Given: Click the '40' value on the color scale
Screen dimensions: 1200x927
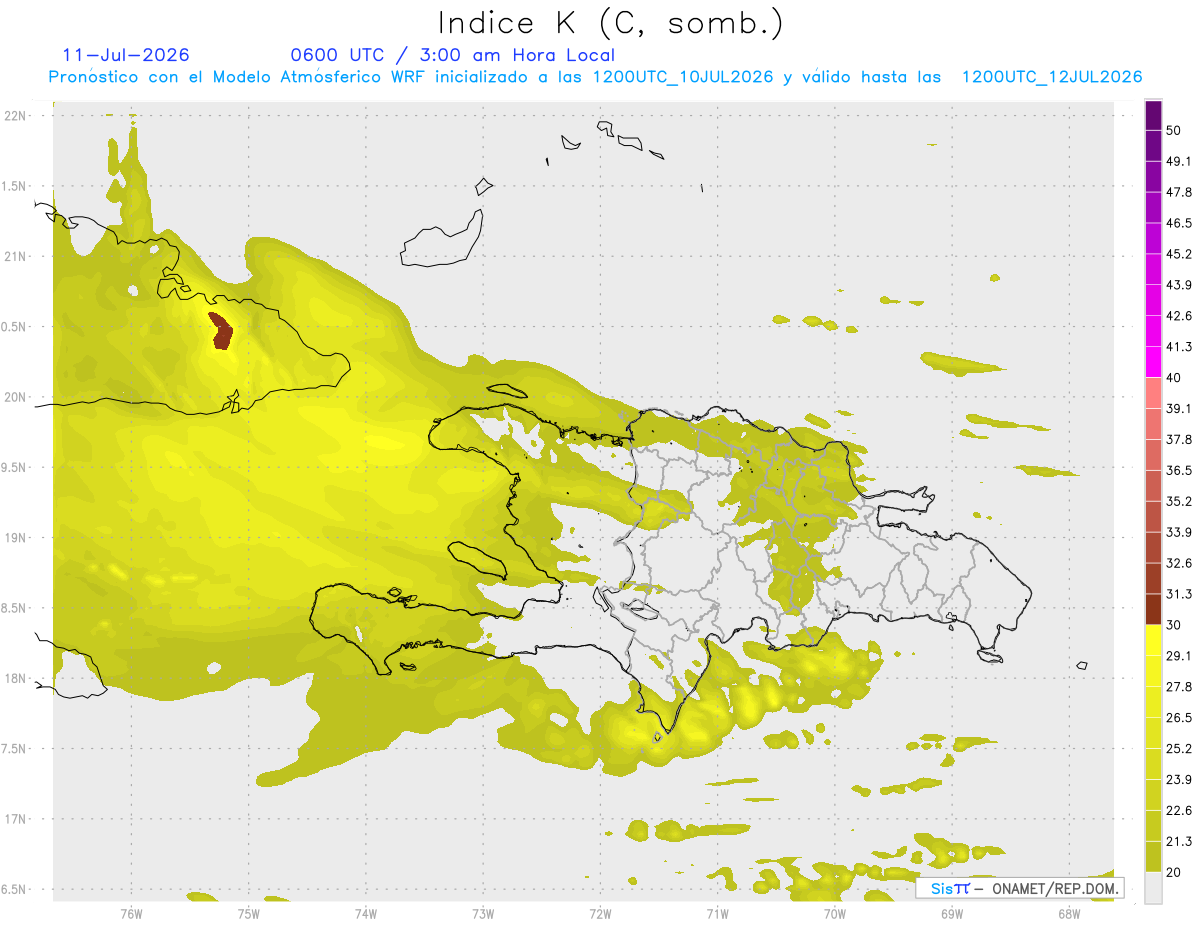Looking at the screenshot, I should click(x=1174, y=378).
